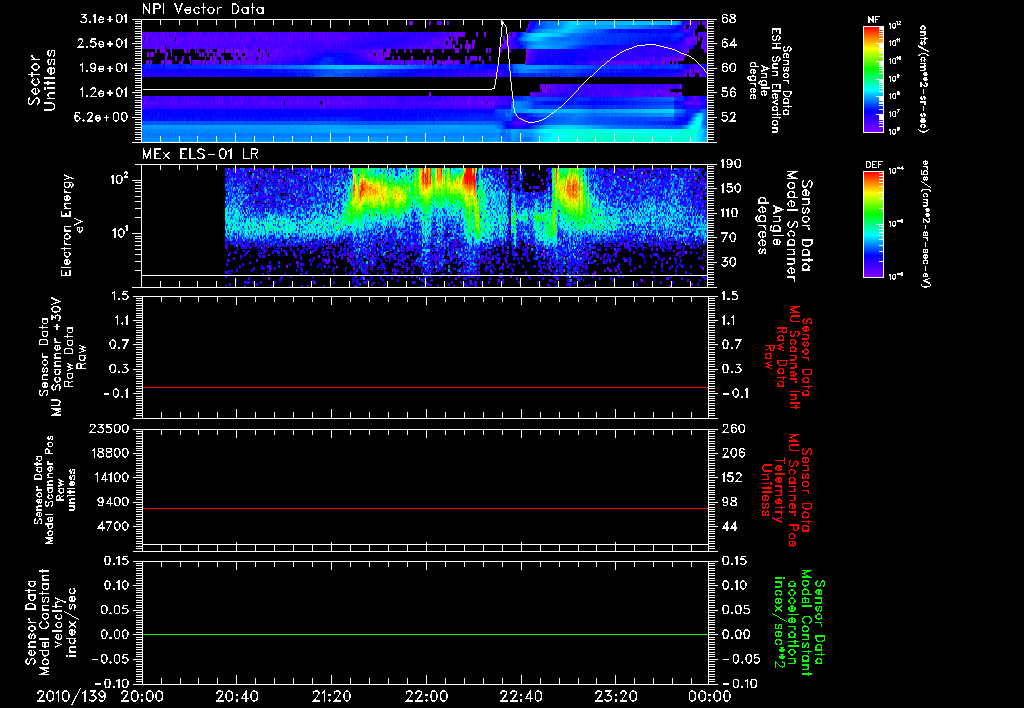Click the "190" scanner angle tick value
Viewport: 1024px width, 708px height.
(x=733, y=164)
